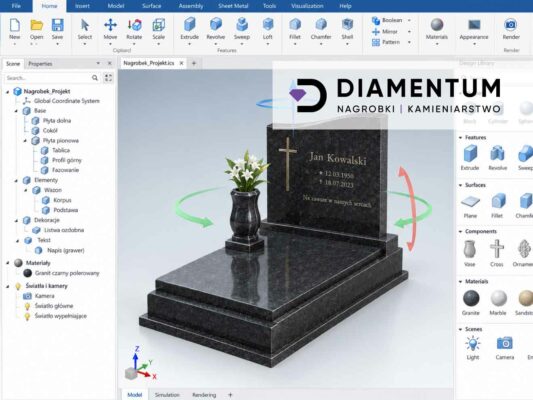Open the Appearance settings
The width and height of the screenshot is (533, 400).
[x=474, y=25]
